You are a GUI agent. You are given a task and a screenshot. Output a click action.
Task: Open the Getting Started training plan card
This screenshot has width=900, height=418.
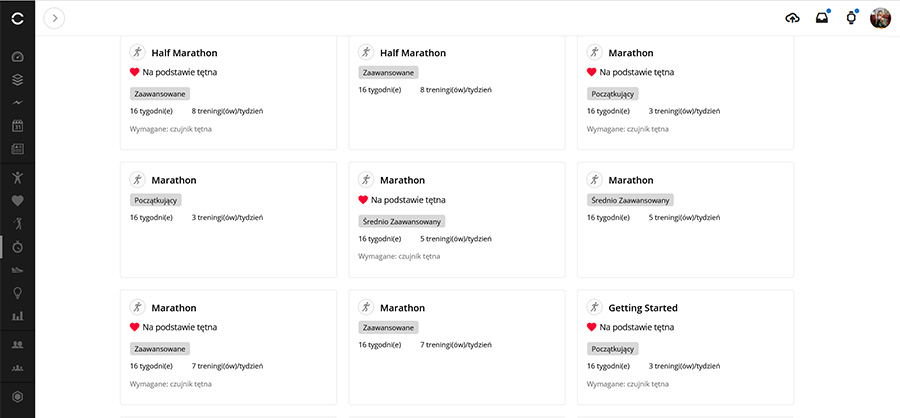(x=685, y=347)
